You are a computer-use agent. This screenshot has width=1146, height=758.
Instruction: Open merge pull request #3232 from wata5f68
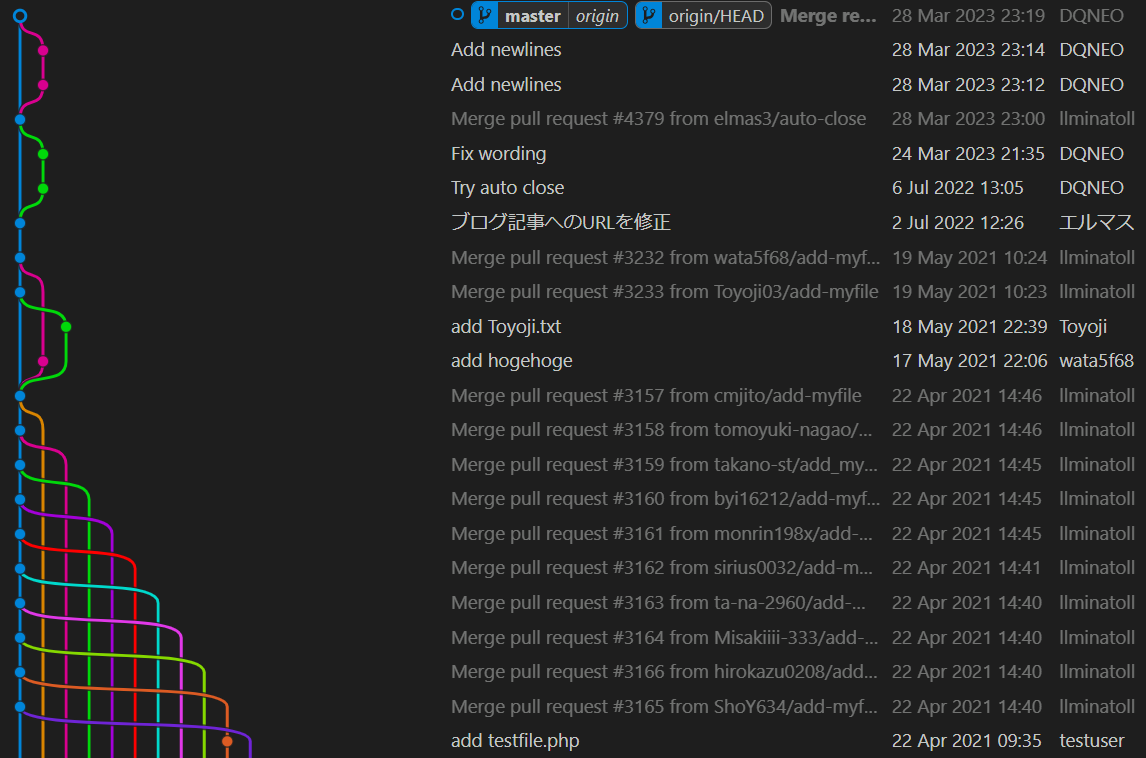click(665, 257)
